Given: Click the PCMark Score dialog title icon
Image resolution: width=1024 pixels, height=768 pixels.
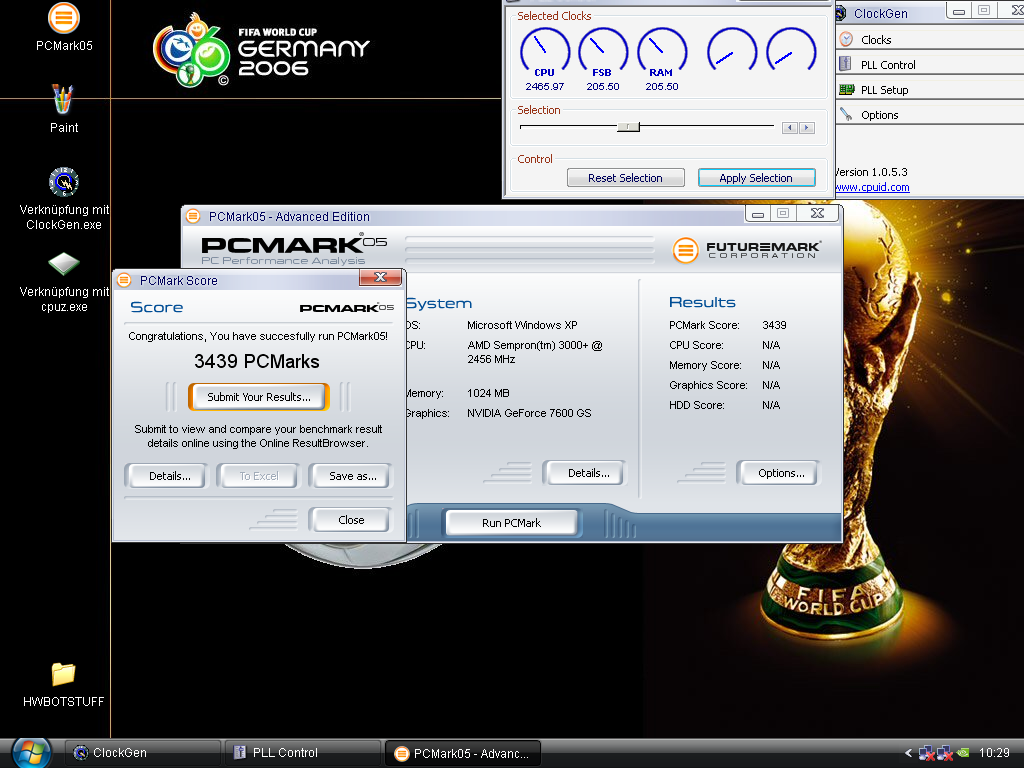Looking at the screenshot, I should tap(123, 280).
